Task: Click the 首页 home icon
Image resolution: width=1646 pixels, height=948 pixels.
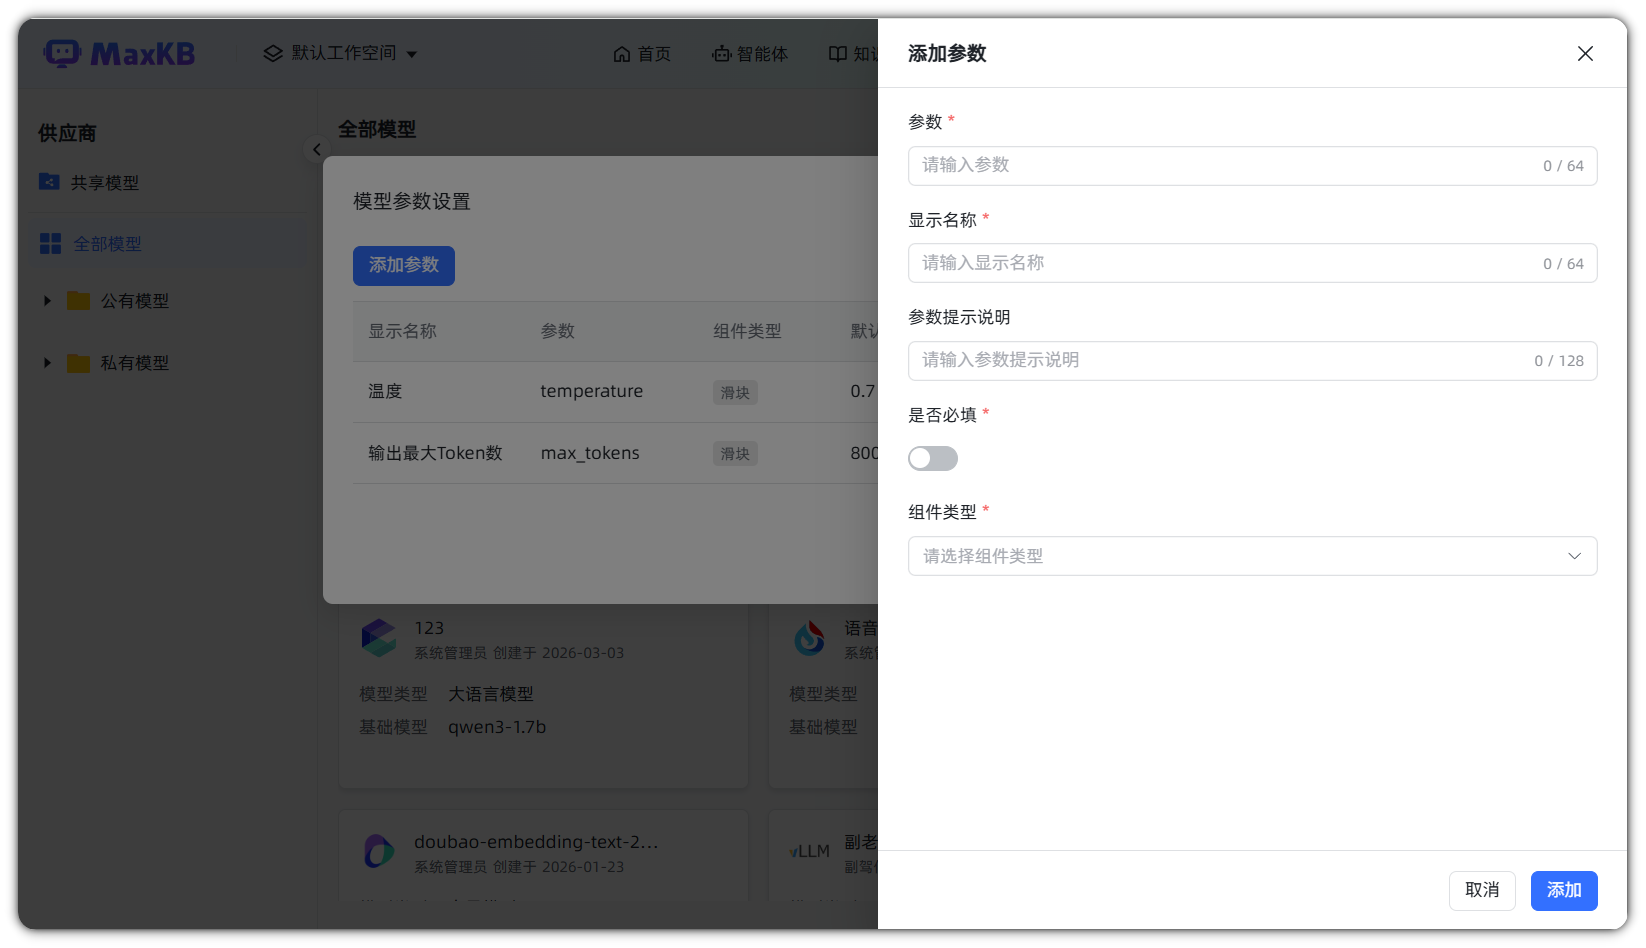Action: point(622,54)
